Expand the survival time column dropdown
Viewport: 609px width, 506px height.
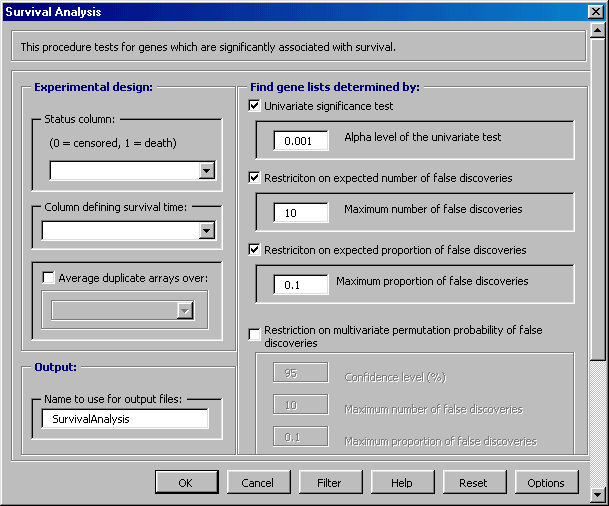pos(206,231)
